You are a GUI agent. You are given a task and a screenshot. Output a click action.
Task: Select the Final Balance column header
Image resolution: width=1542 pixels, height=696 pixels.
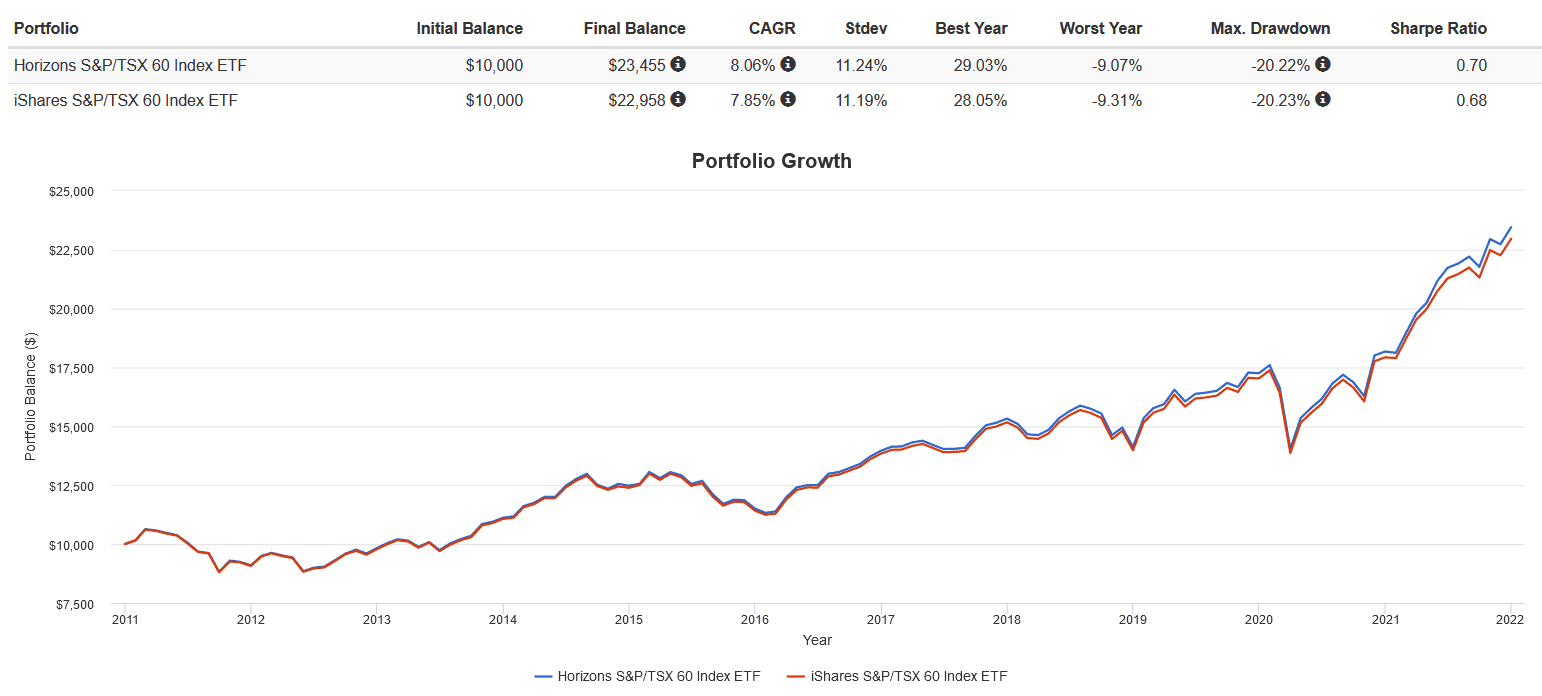point(634,28)
